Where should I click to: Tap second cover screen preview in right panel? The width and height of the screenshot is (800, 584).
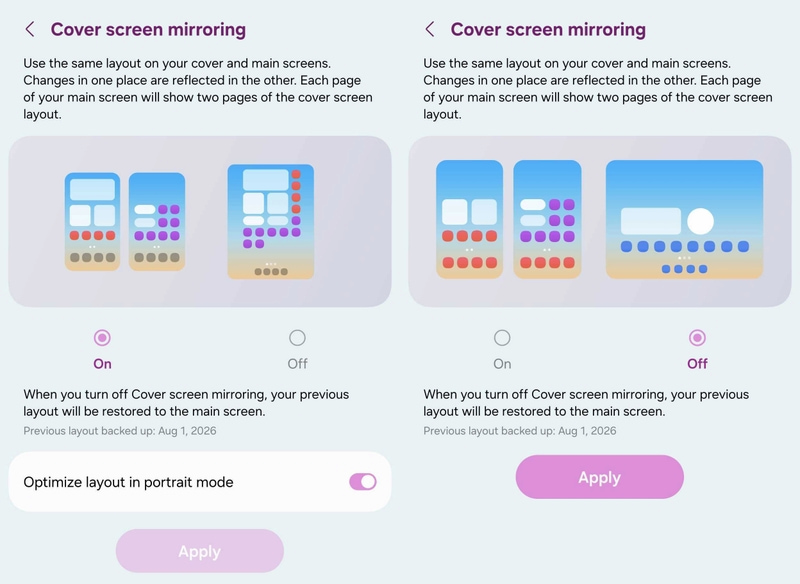(x=547, y=219)
